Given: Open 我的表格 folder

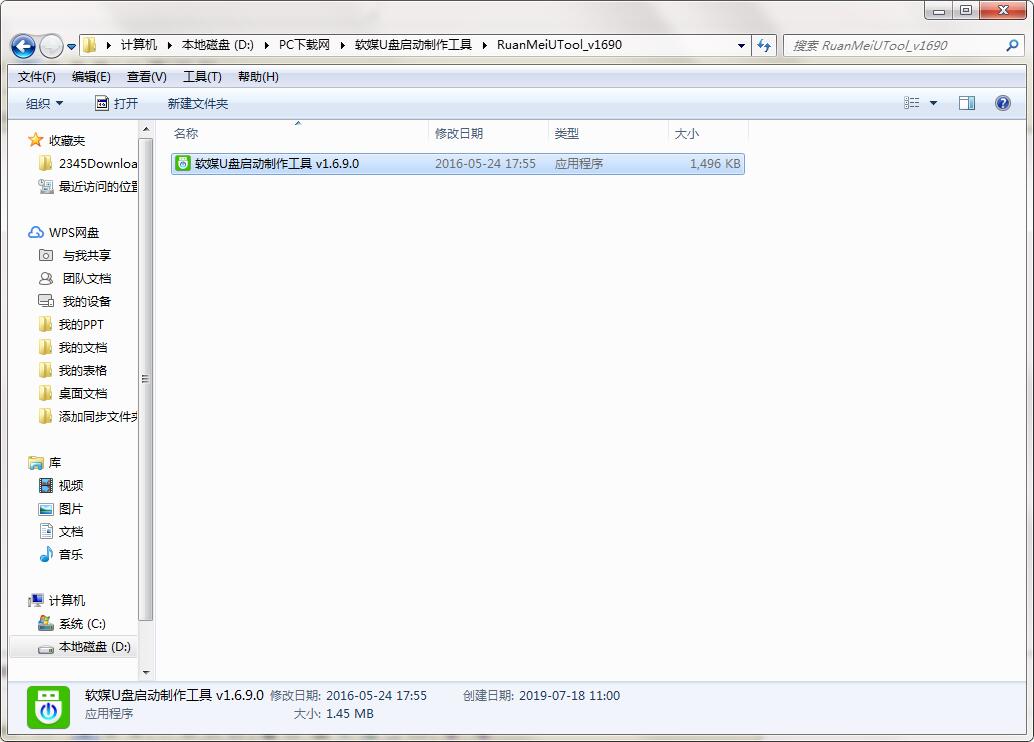Looking at the screenshot, I should click(x=73, y=371).
